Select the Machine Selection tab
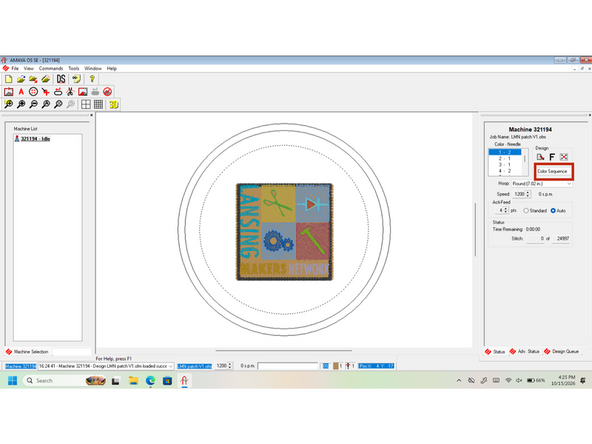Viewport: 592px width, 444px height. pos(27,352)
